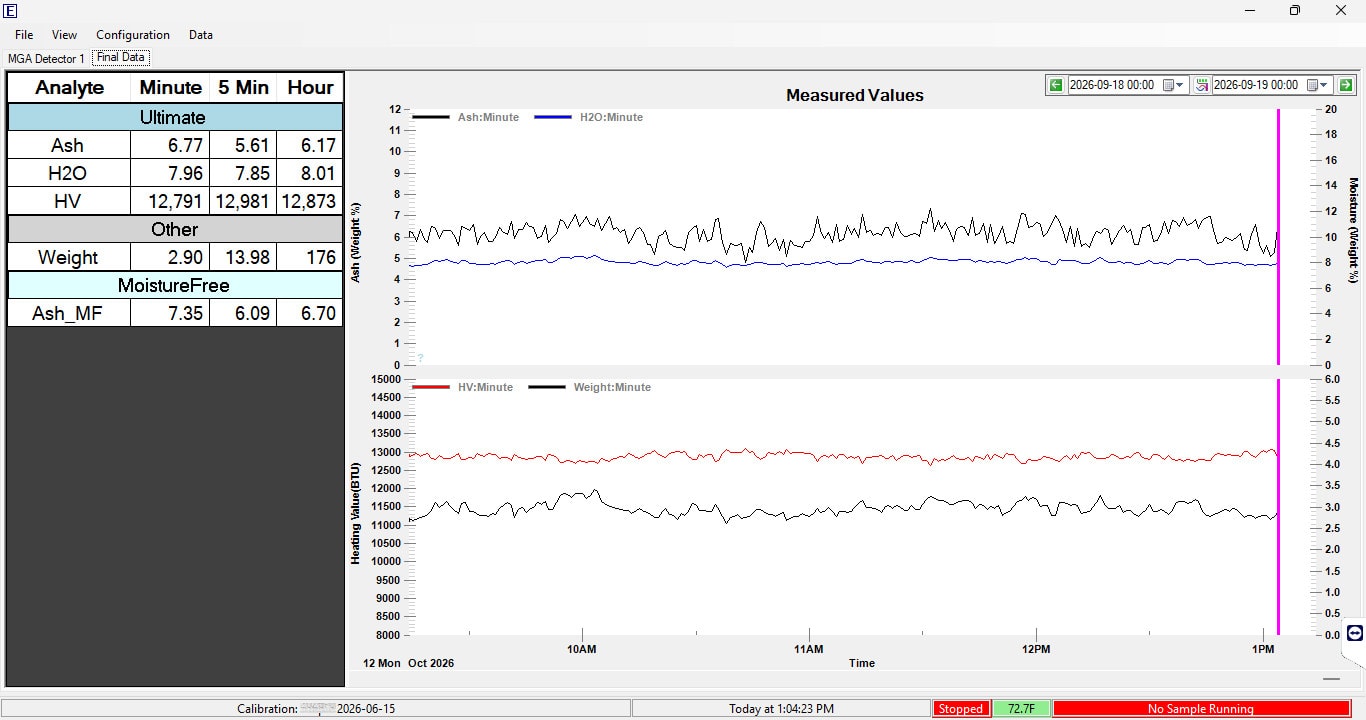Open the View menu
The width and height of the screenshot is (1366, 720).
click(x=64, y=34)
